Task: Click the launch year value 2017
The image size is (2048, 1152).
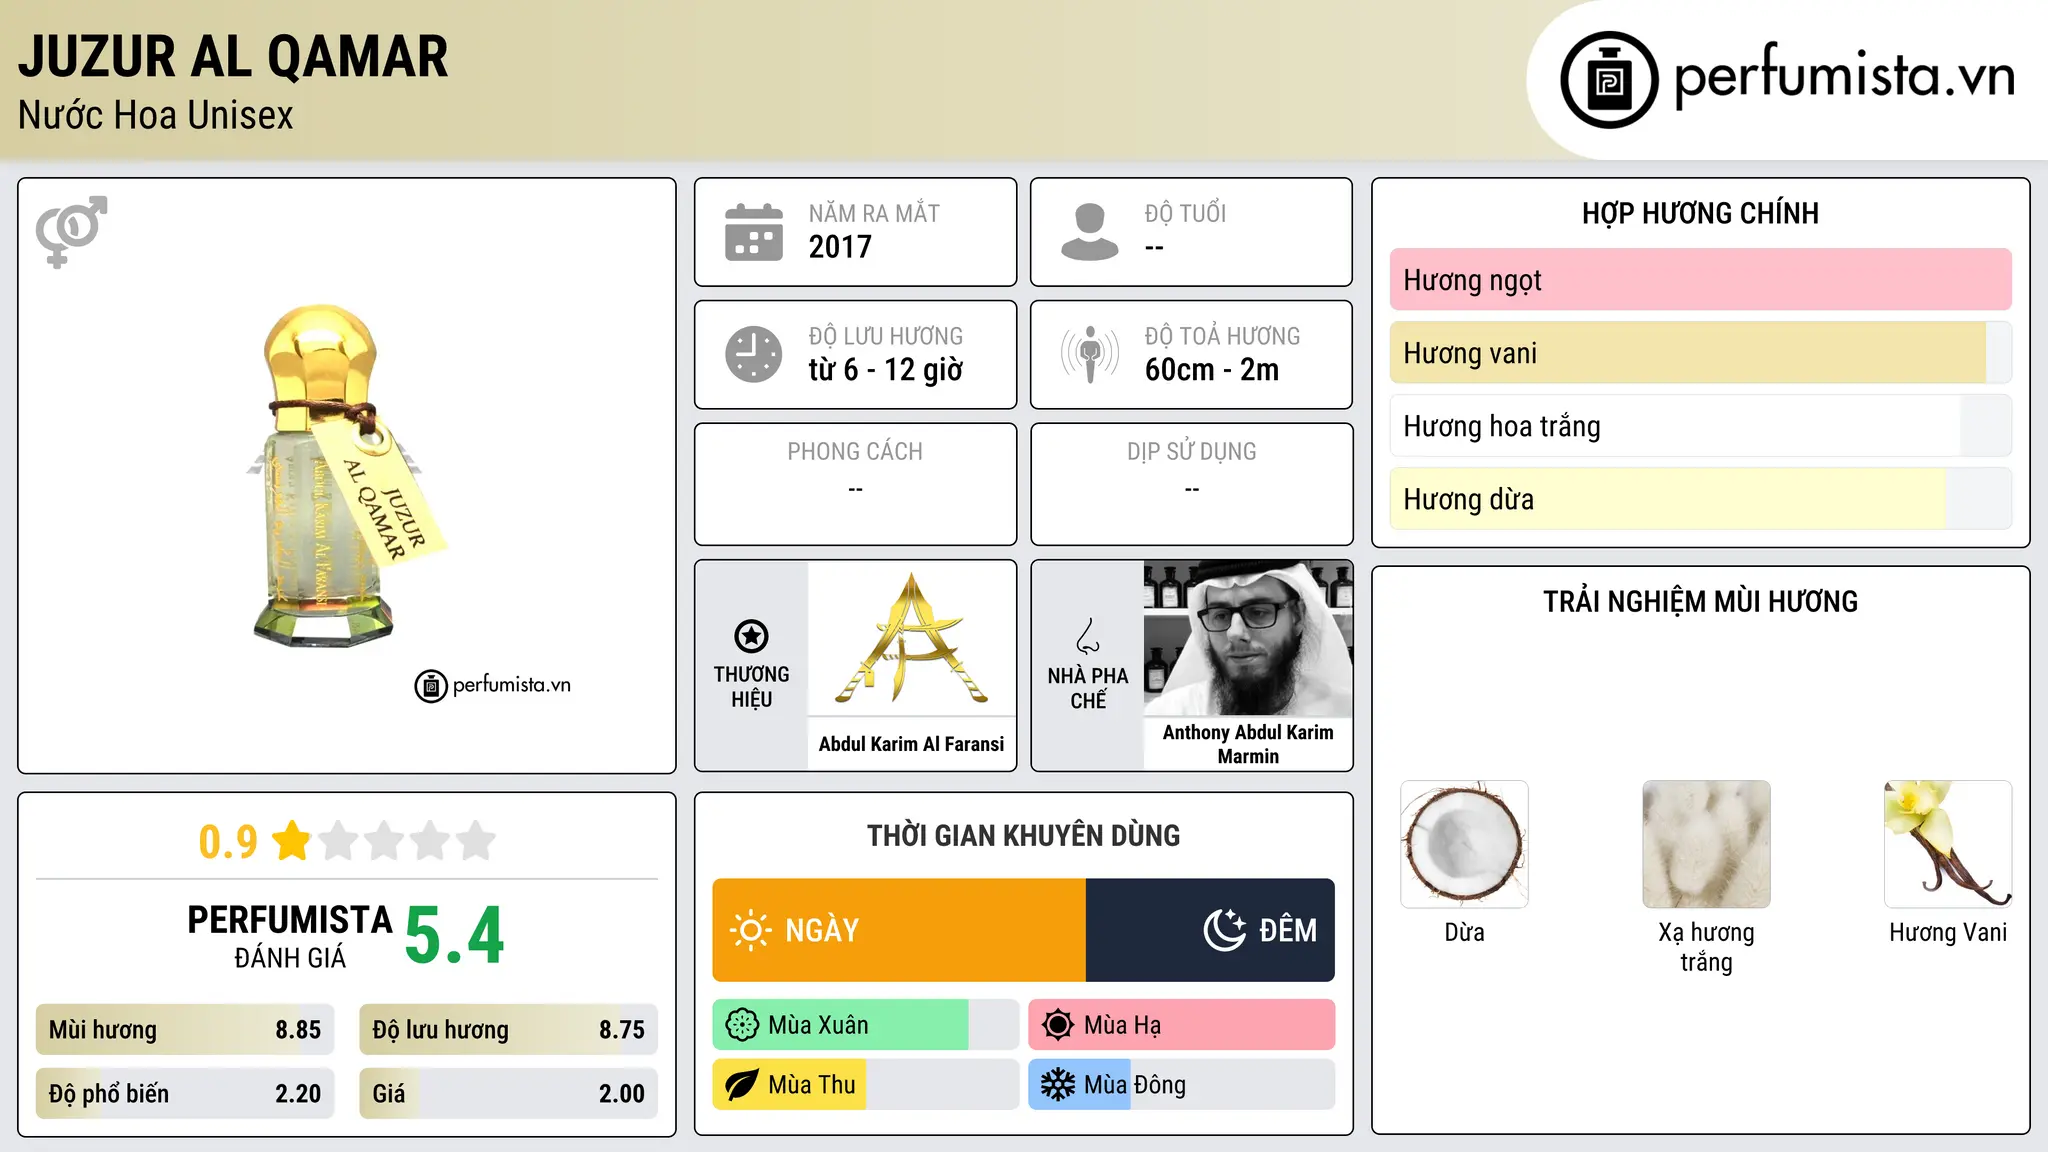Action: coord(840,247)
